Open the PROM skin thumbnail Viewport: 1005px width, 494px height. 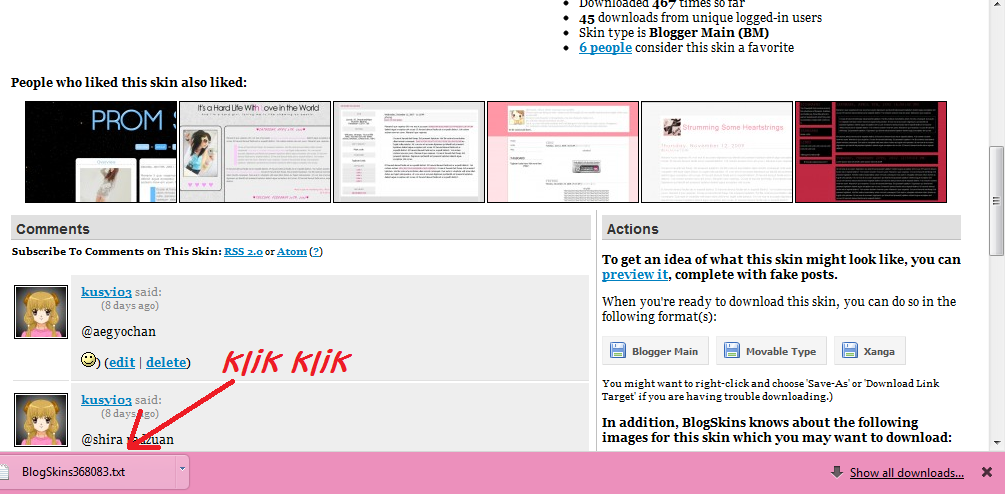click(x=101, y=152)
